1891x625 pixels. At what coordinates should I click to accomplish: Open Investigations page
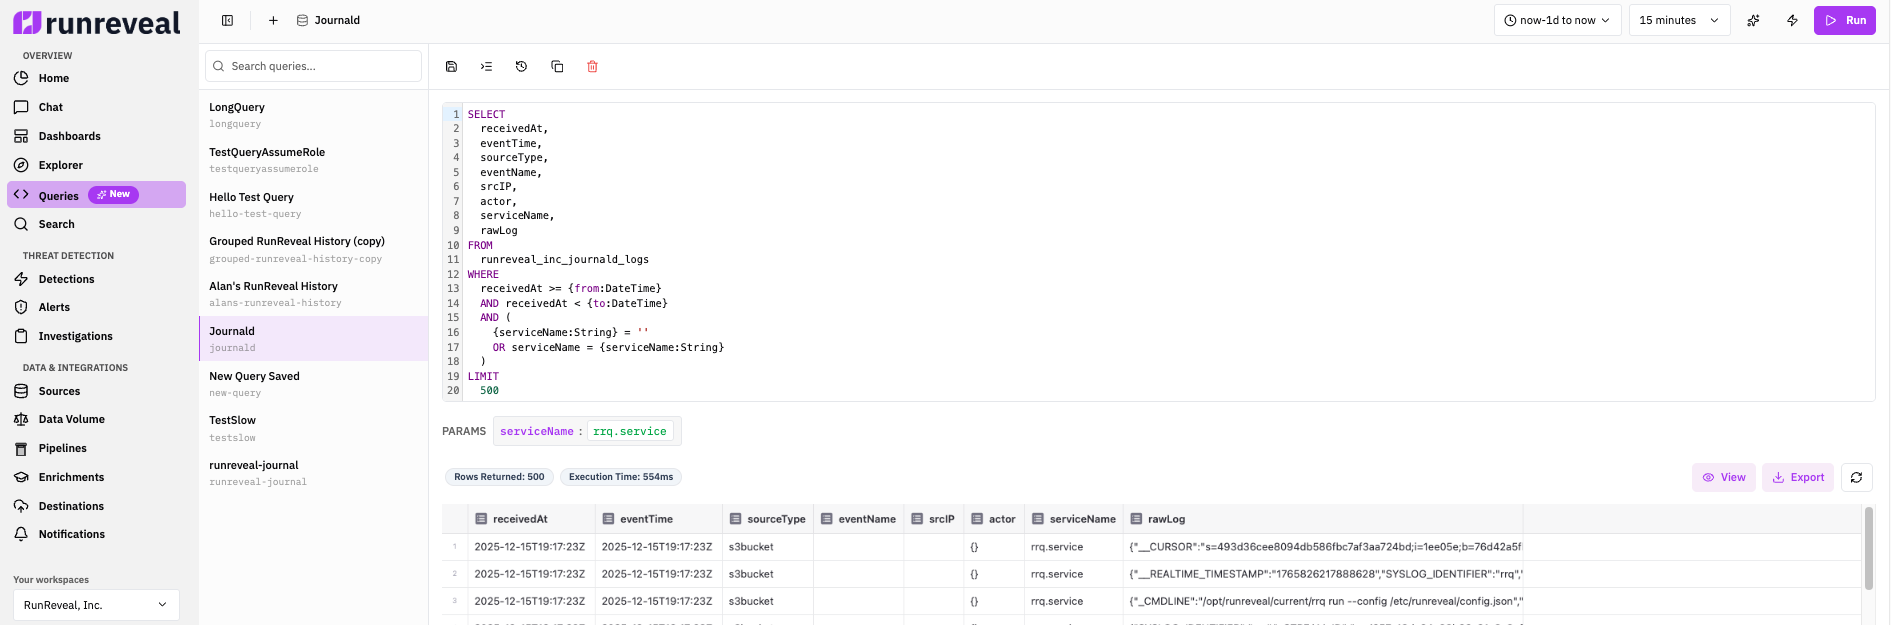coord(96,336)
